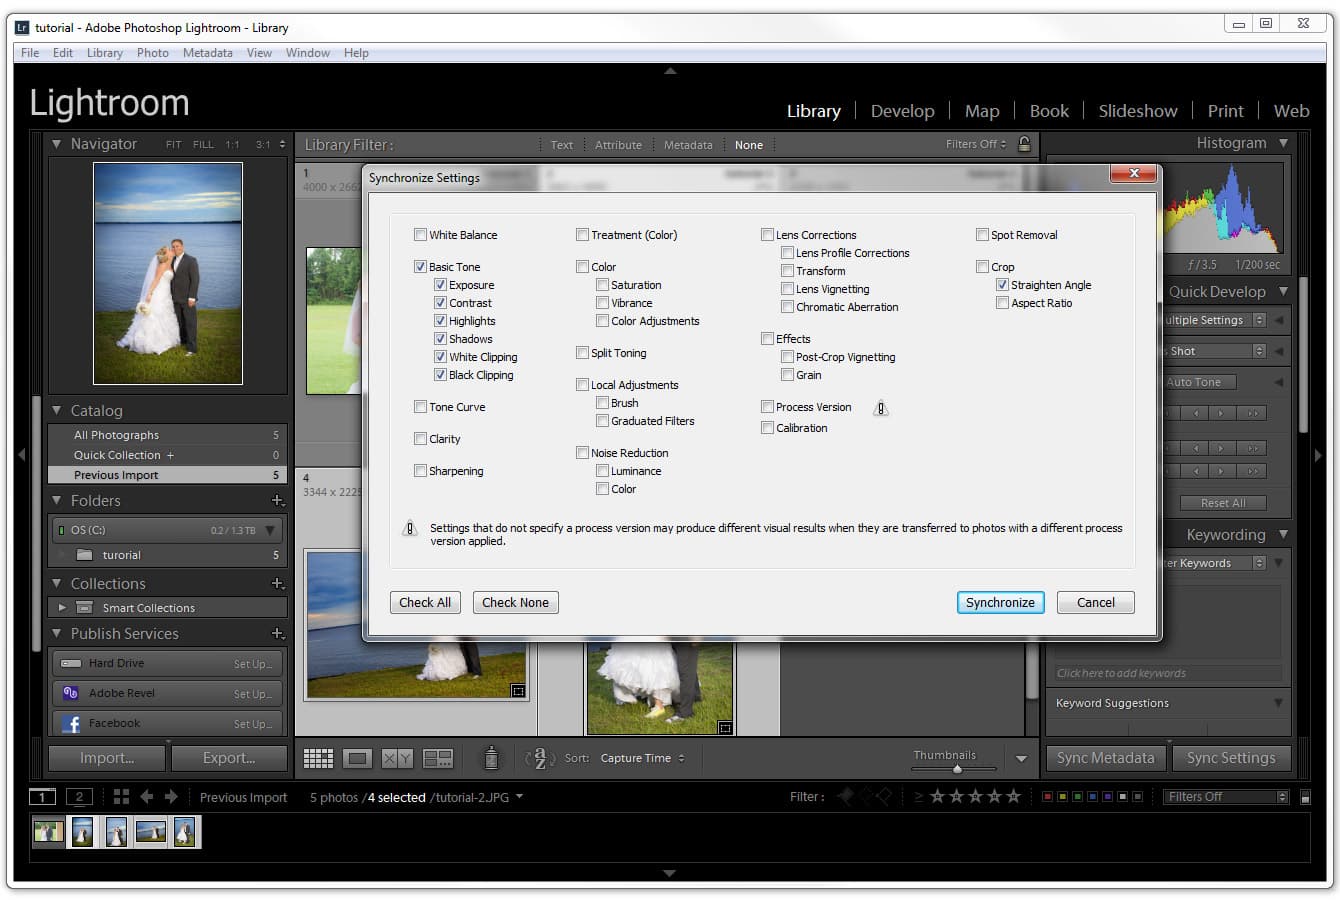The height and width of the screenshot is (900, 1340).
Task: Check the Tone Curve option
Action: point(421,407)
